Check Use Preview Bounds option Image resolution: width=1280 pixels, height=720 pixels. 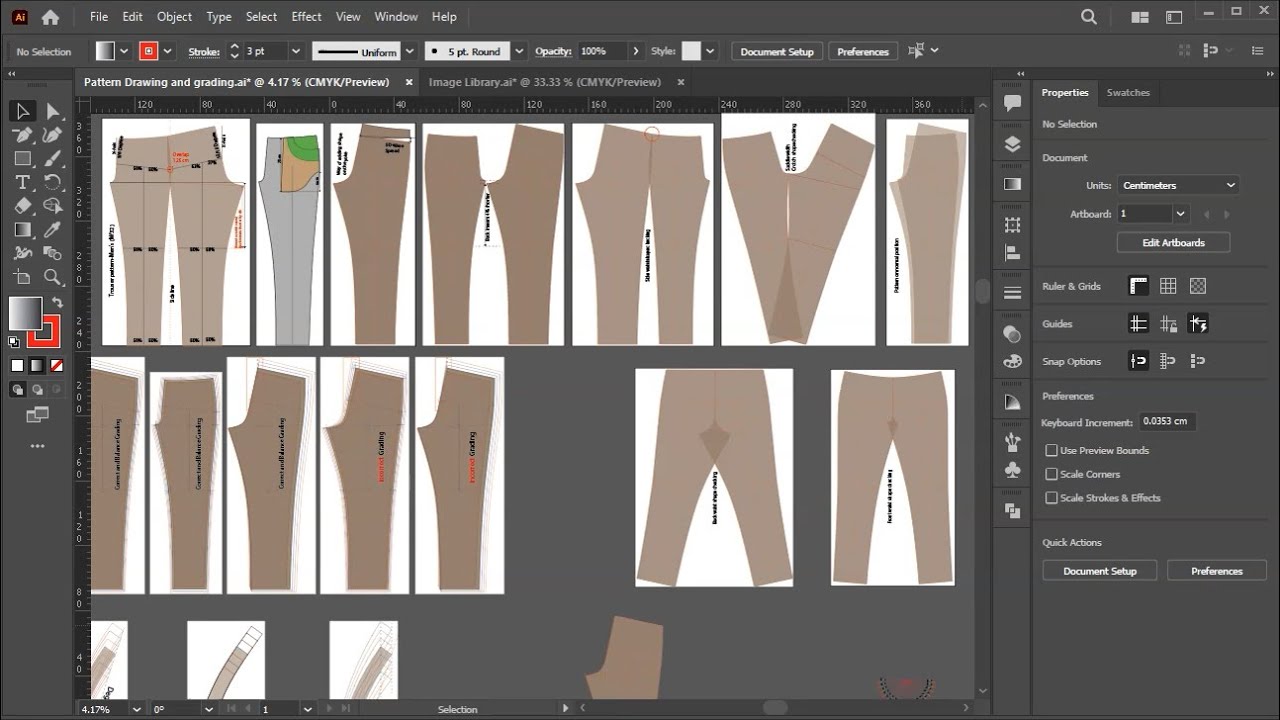point(1051,451)
